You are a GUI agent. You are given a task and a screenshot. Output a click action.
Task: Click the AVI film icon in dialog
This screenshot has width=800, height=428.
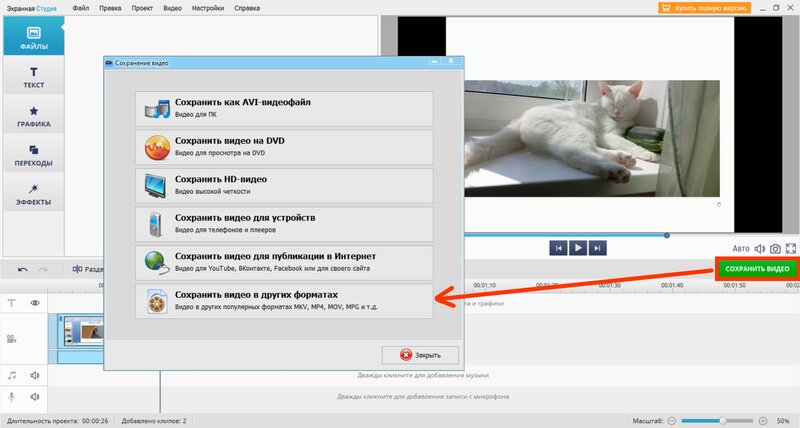pos(157,109)
